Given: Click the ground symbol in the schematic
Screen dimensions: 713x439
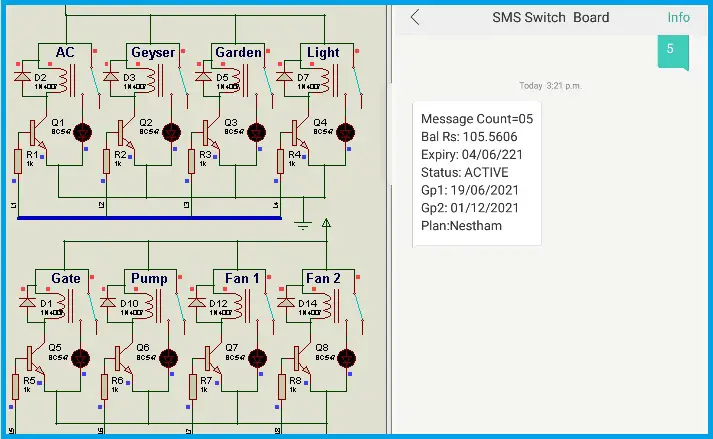Looking at the screenshot, I should (303, 224).
